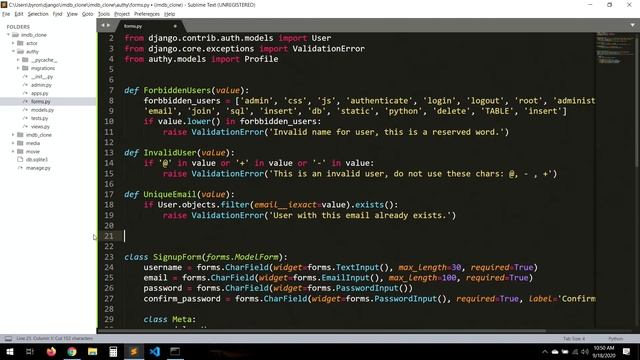
Task: Open apps.py in the sidebar
Action: 40,93
